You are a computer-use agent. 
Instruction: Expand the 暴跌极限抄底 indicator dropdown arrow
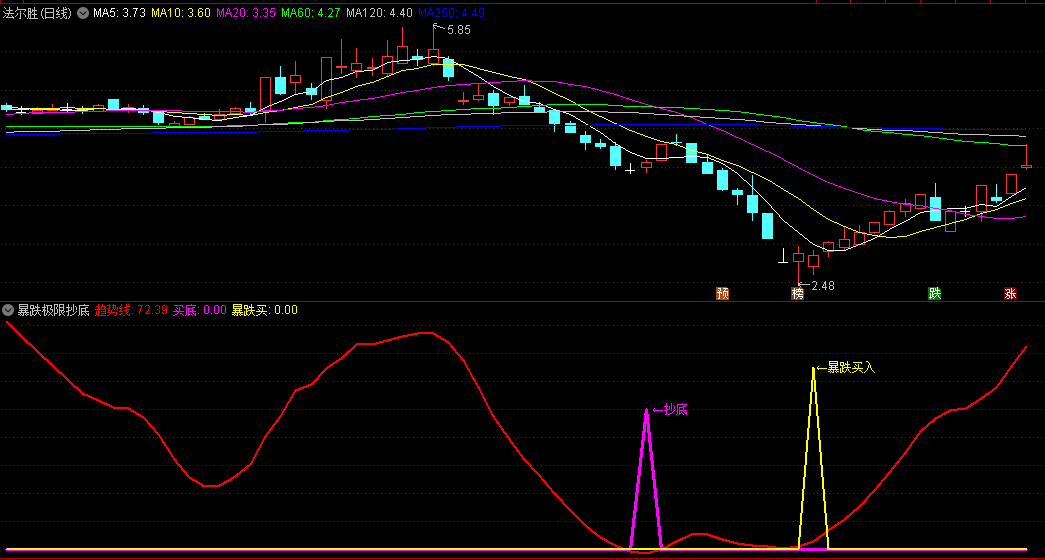[x=8, y=310]
